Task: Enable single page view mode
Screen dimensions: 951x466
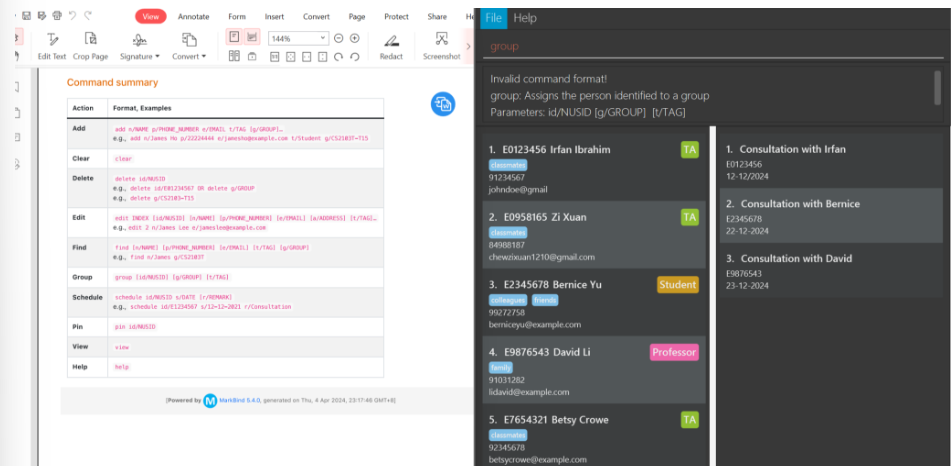Action: pyautogui.click(x=234, y=37)
